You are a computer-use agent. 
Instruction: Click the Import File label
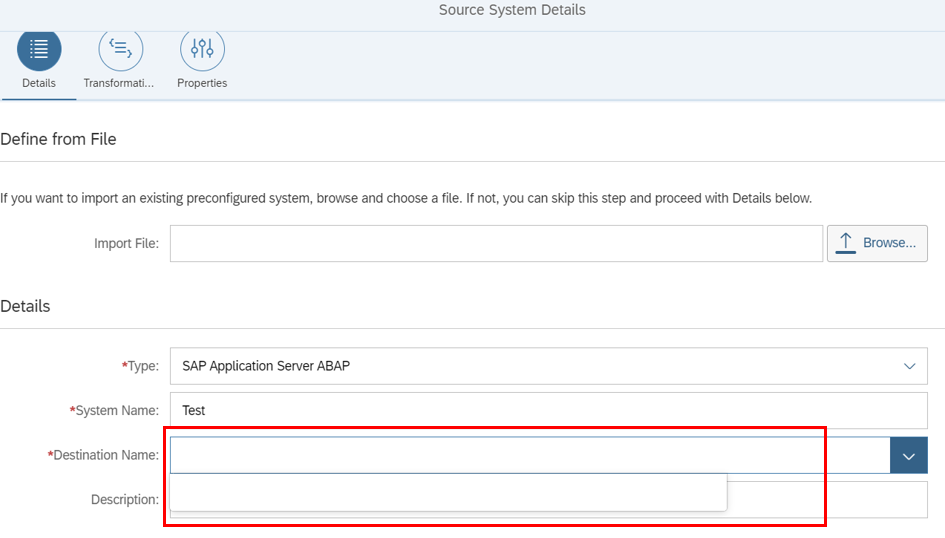tap(127, 243)
